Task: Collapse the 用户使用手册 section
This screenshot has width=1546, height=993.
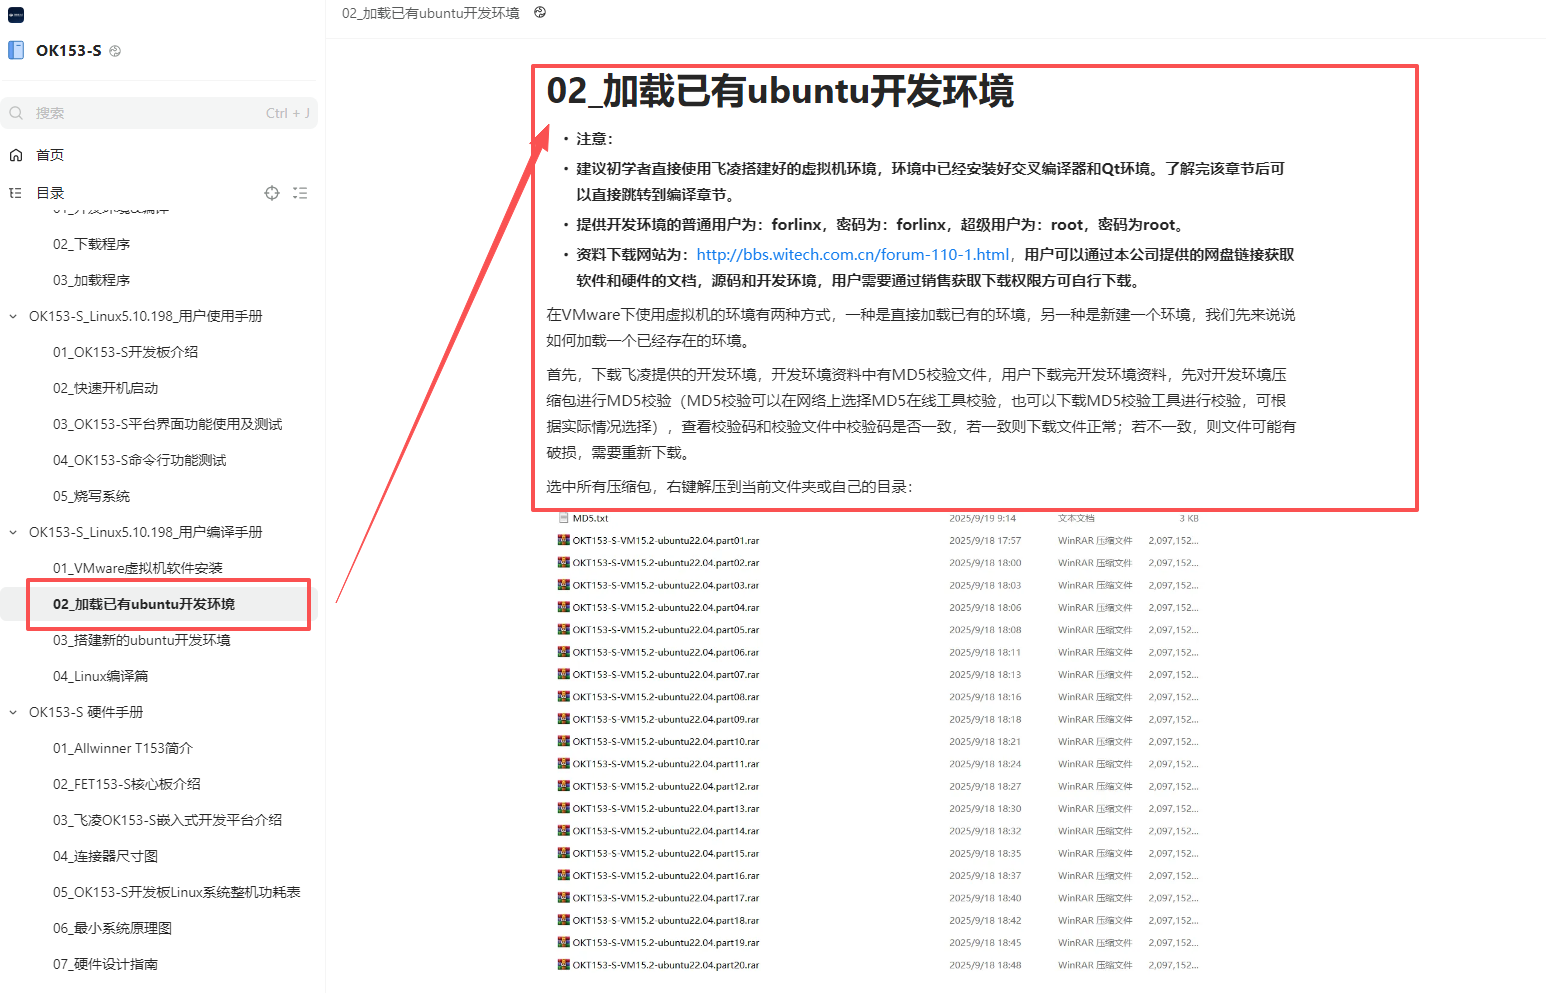Action: pyautogui.click(x=12, y=315)
